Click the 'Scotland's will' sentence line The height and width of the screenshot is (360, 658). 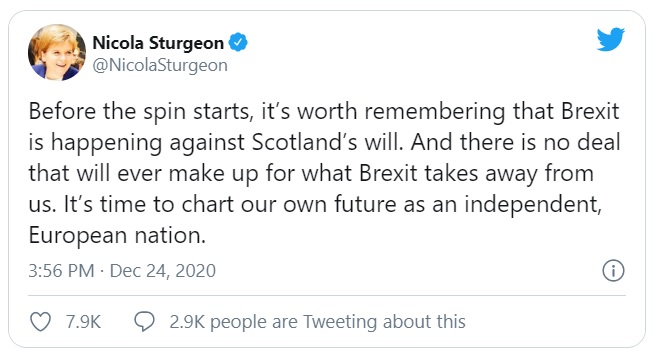[324, 143]
